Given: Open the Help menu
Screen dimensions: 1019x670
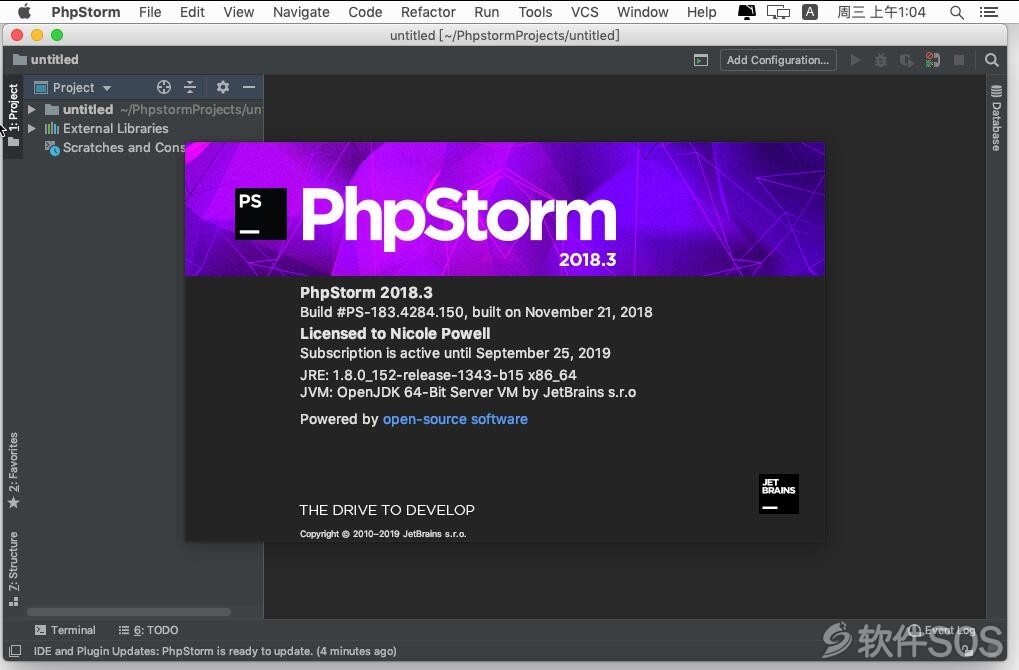Looking at the screenshot, I should click(x=702, y=12).
